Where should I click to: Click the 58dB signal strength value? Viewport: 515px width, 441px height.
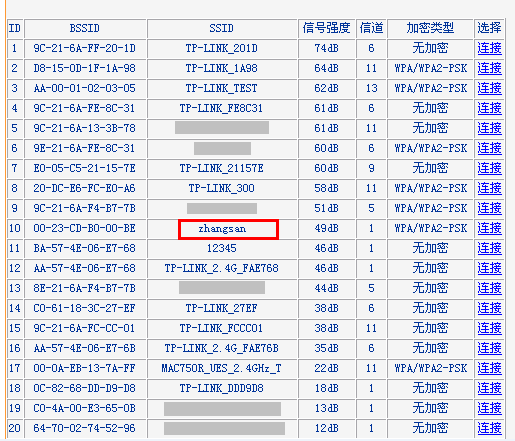[x=326, y=188]
